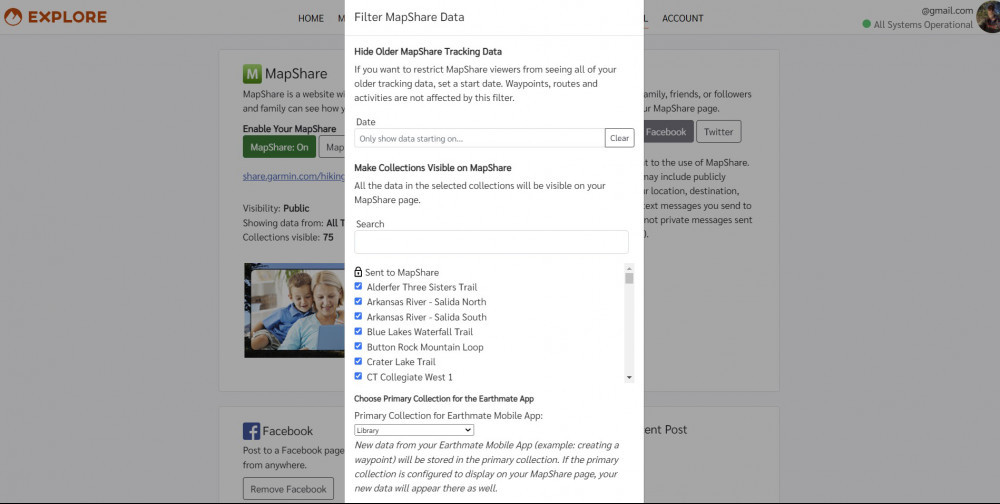Open the ACCOUNT navigation menu item

(x=682, y=18)
